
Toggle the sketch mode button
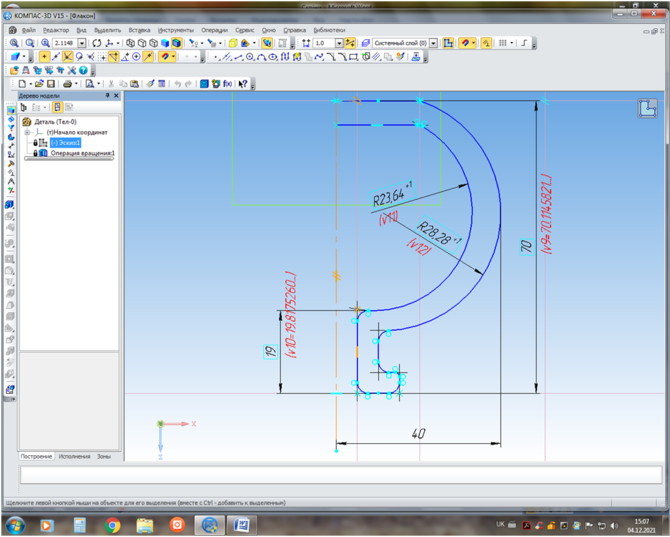coord(448,43)
